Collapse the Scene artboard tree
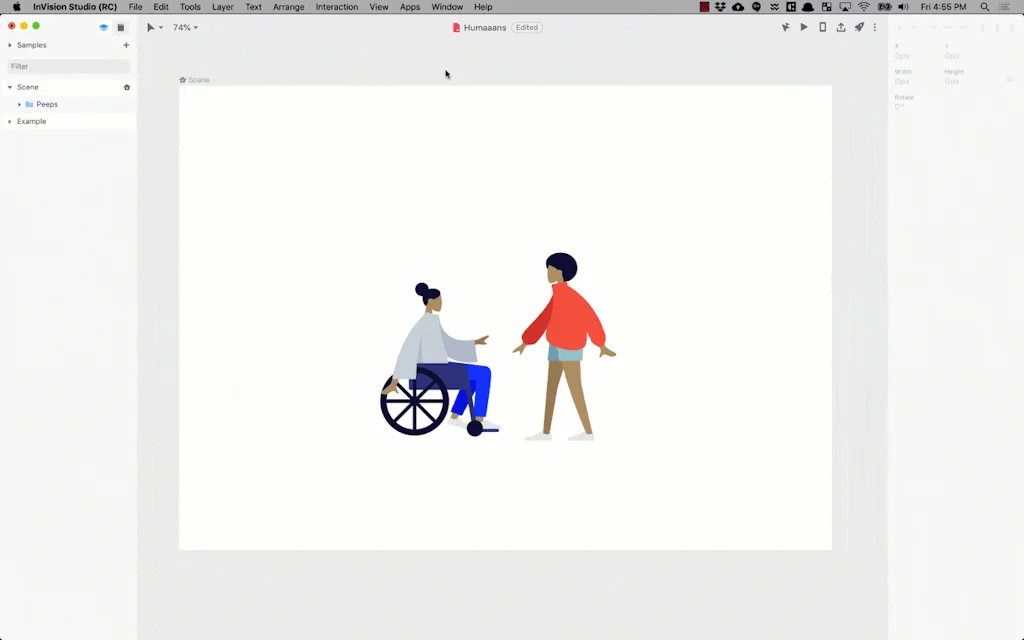This screenshot has width=1024, height=640. (10, 87)
